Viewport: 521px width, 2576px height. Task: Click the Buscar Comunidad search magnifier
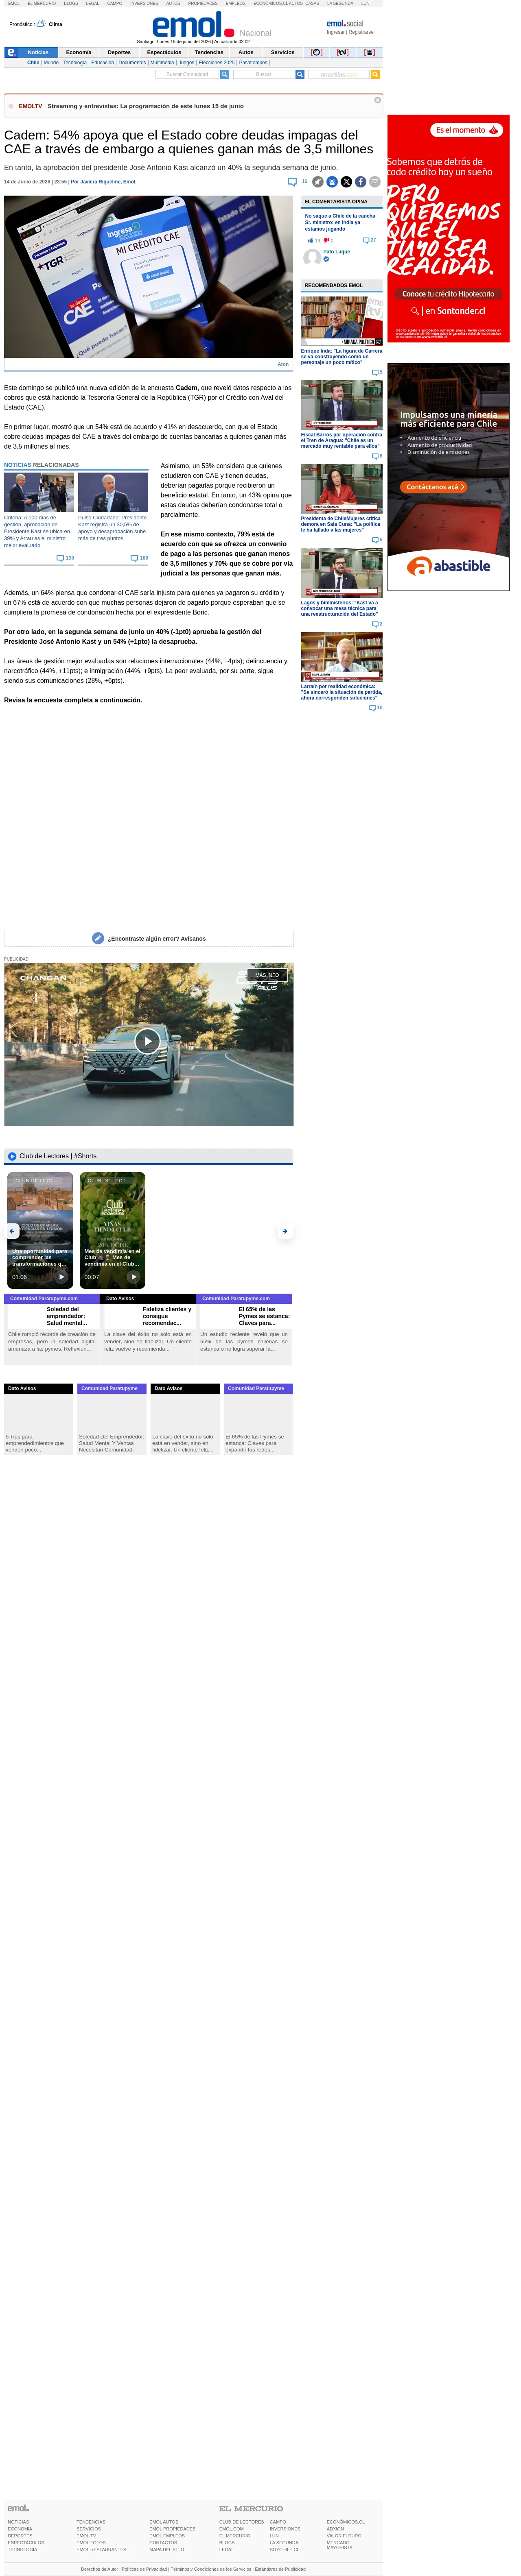(225, 74)
